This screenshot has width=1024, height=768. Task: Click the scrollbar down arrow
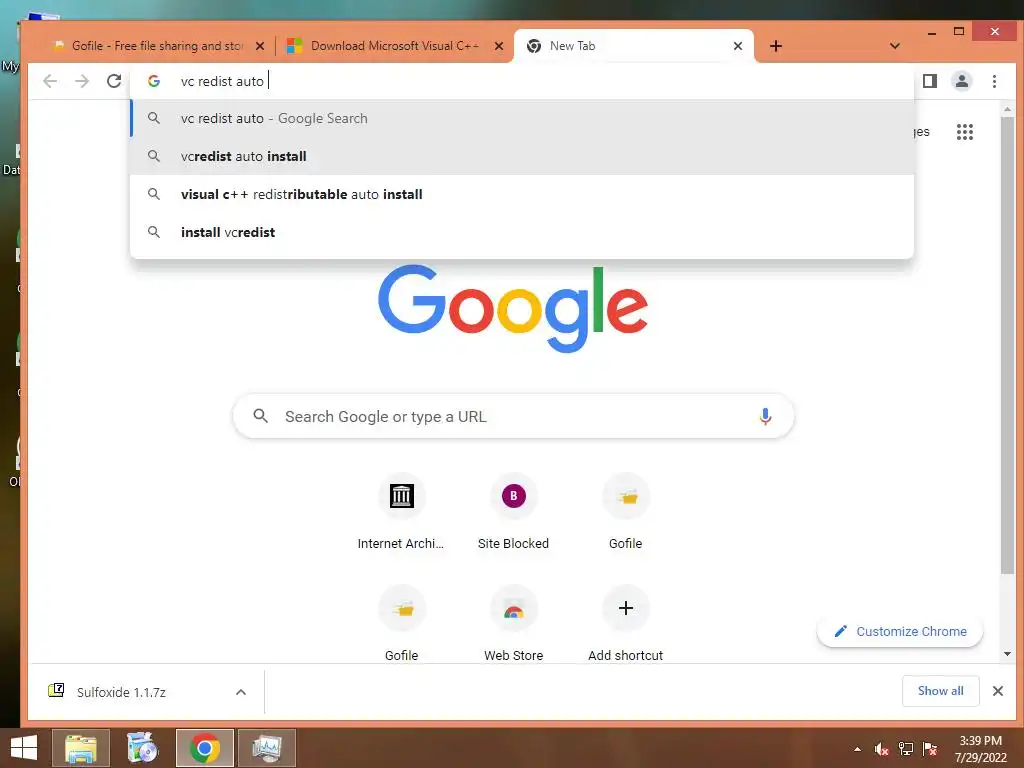(1007, 654)
